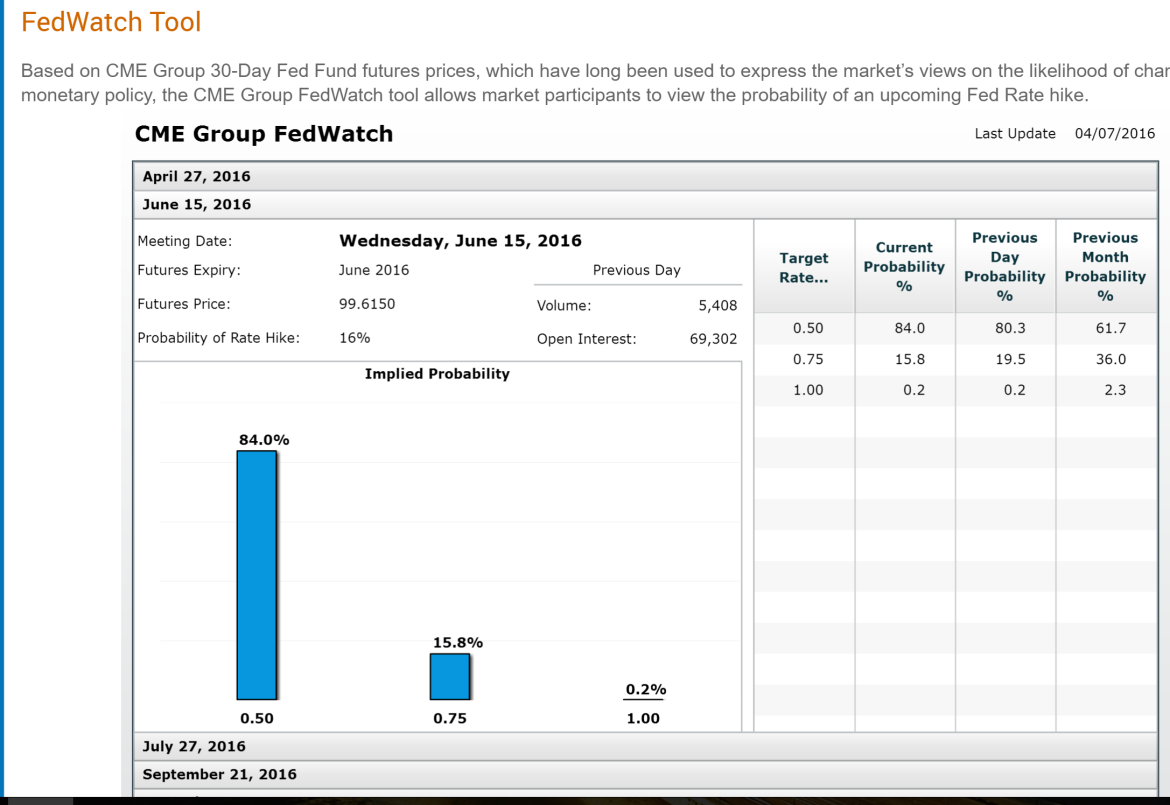Click the 84.0% bar label

(264, 440)
